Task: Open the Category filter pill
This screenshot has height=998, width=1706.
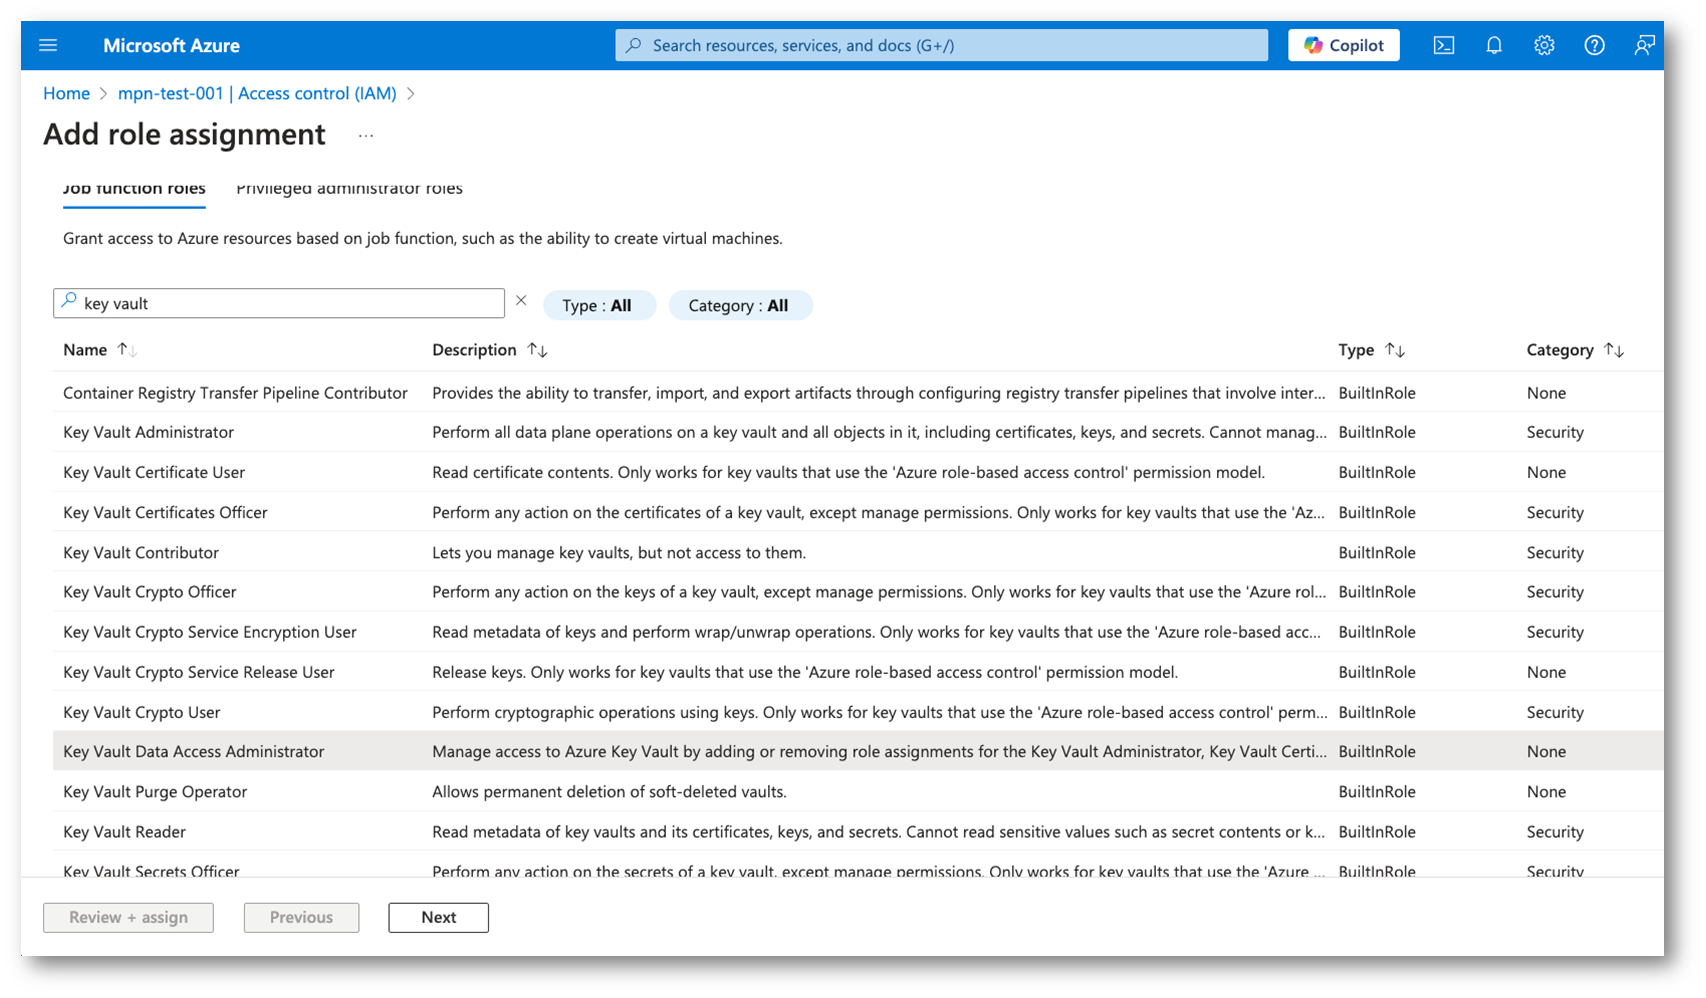Action: [x=739, y=306]
